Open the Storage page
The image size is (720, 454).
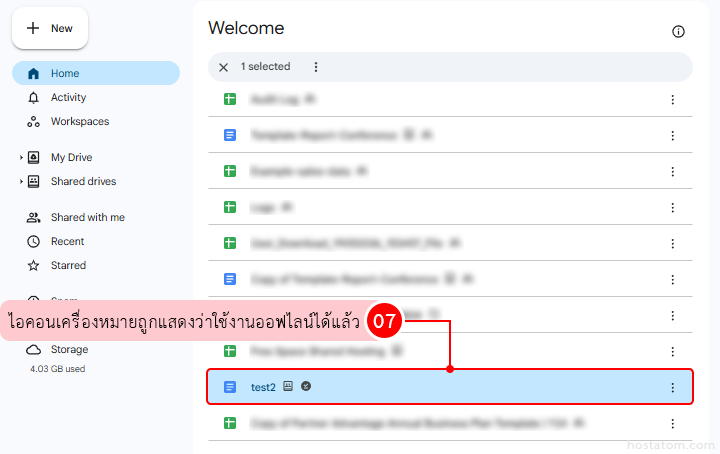pyautogui.click(x=69, y=349)
